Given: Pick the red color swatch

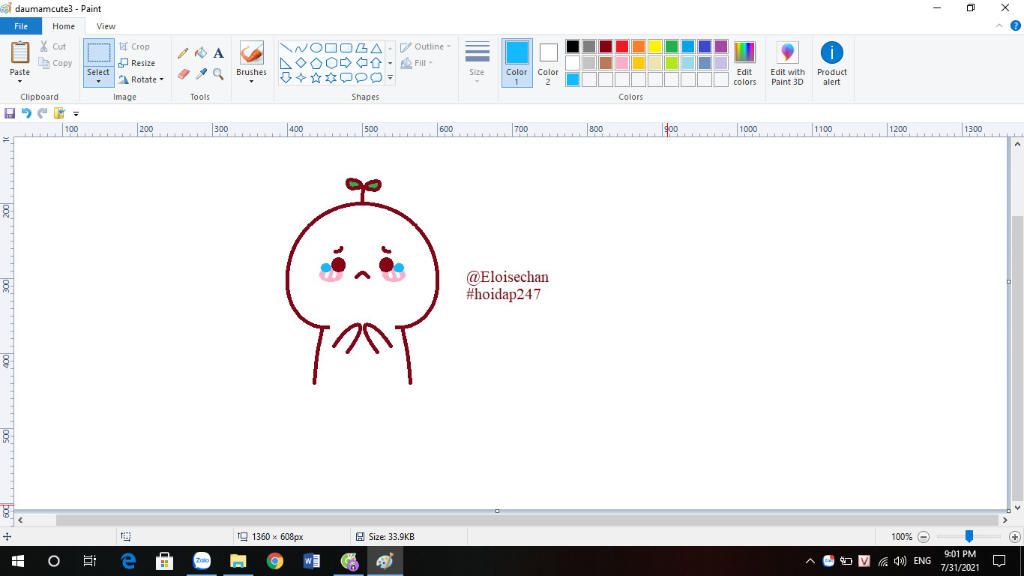Looking at the screenshot, I should (622, 46).
